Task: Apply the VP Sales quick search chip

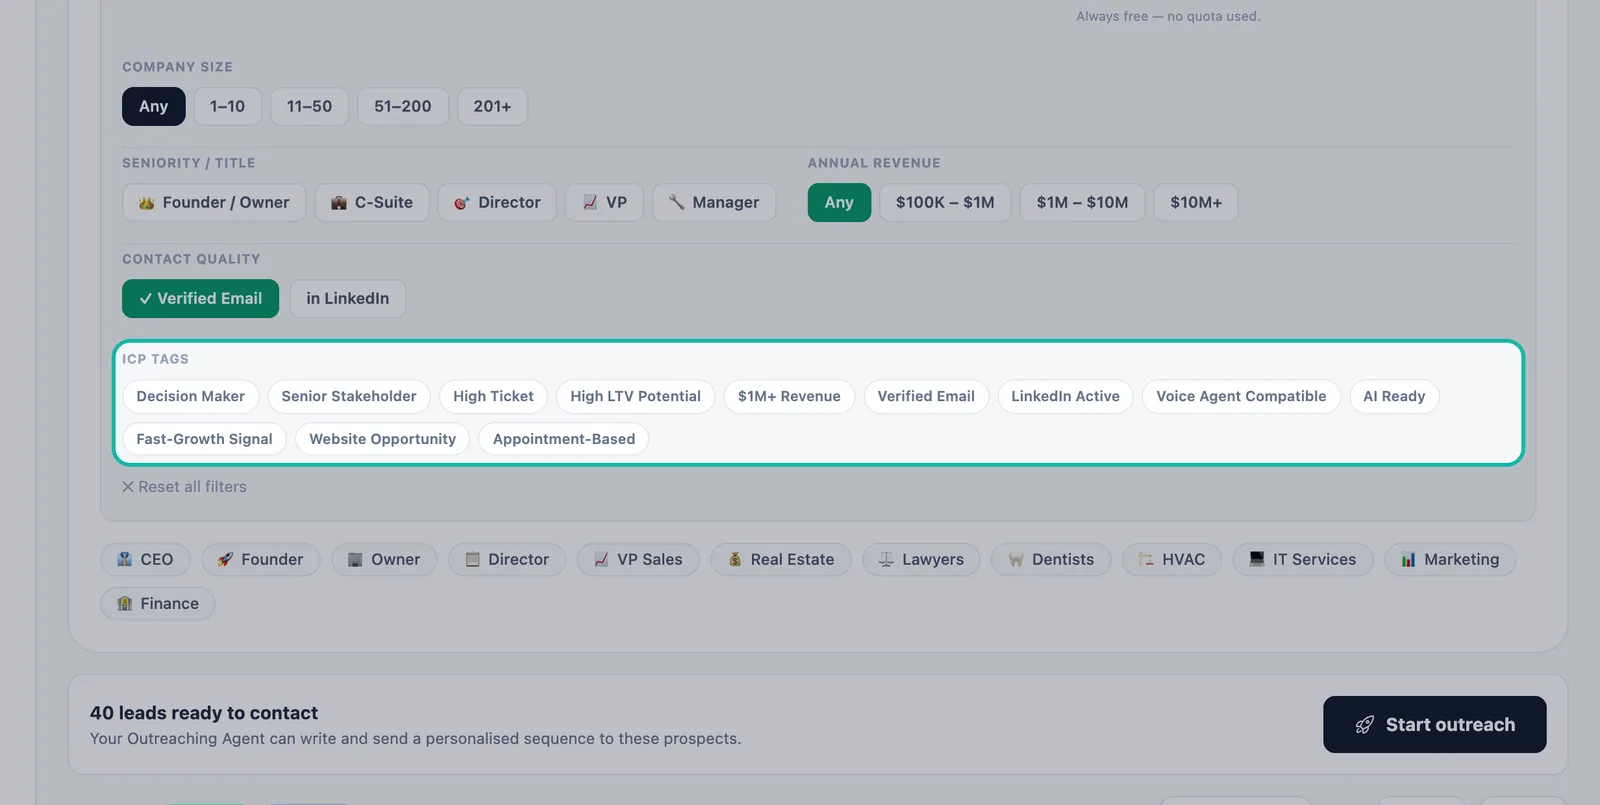Action: pyautogui.click(x=638, y=559)
